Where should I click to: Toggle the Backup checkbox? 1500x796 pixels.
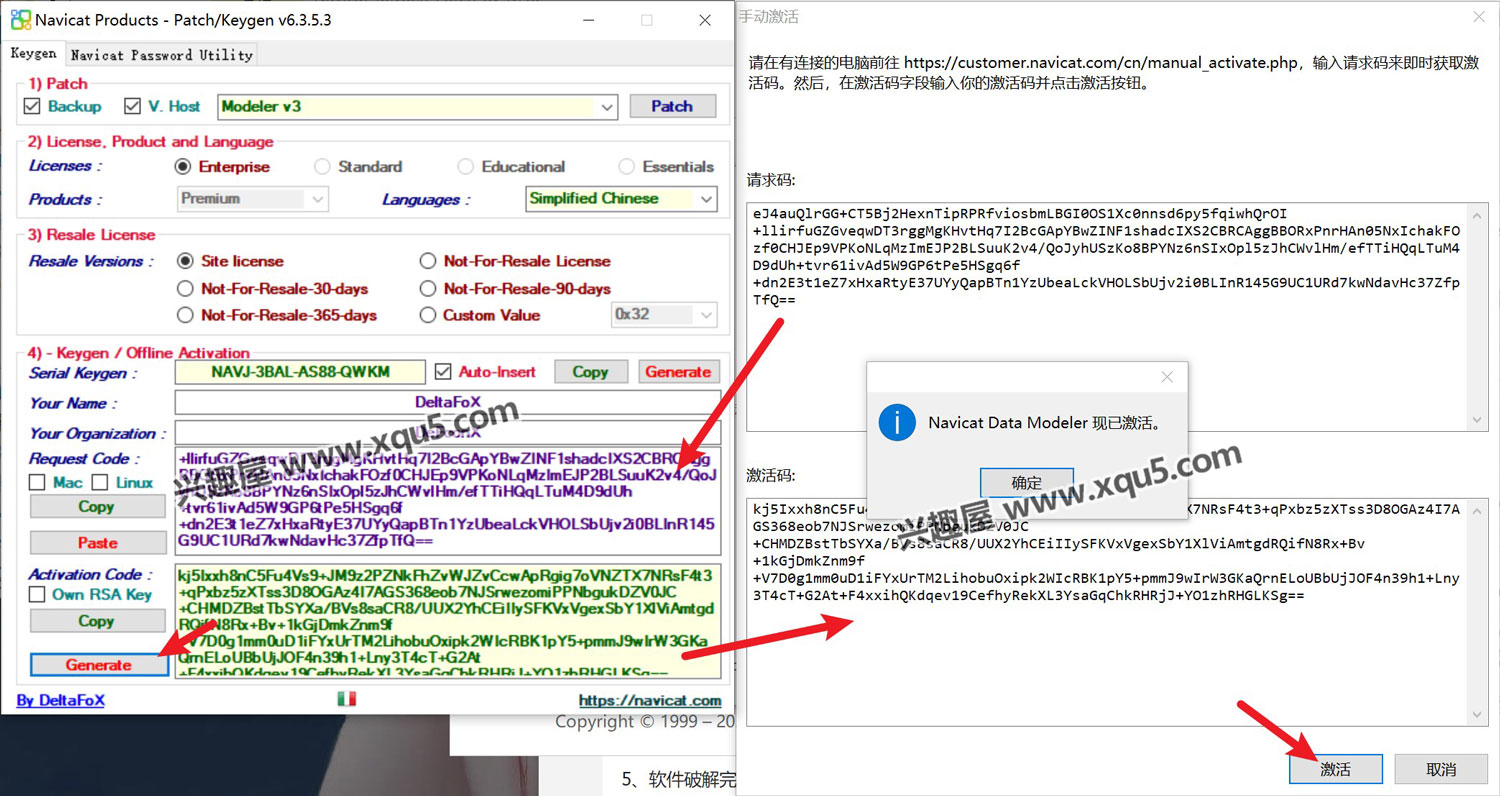pos(32,106)
